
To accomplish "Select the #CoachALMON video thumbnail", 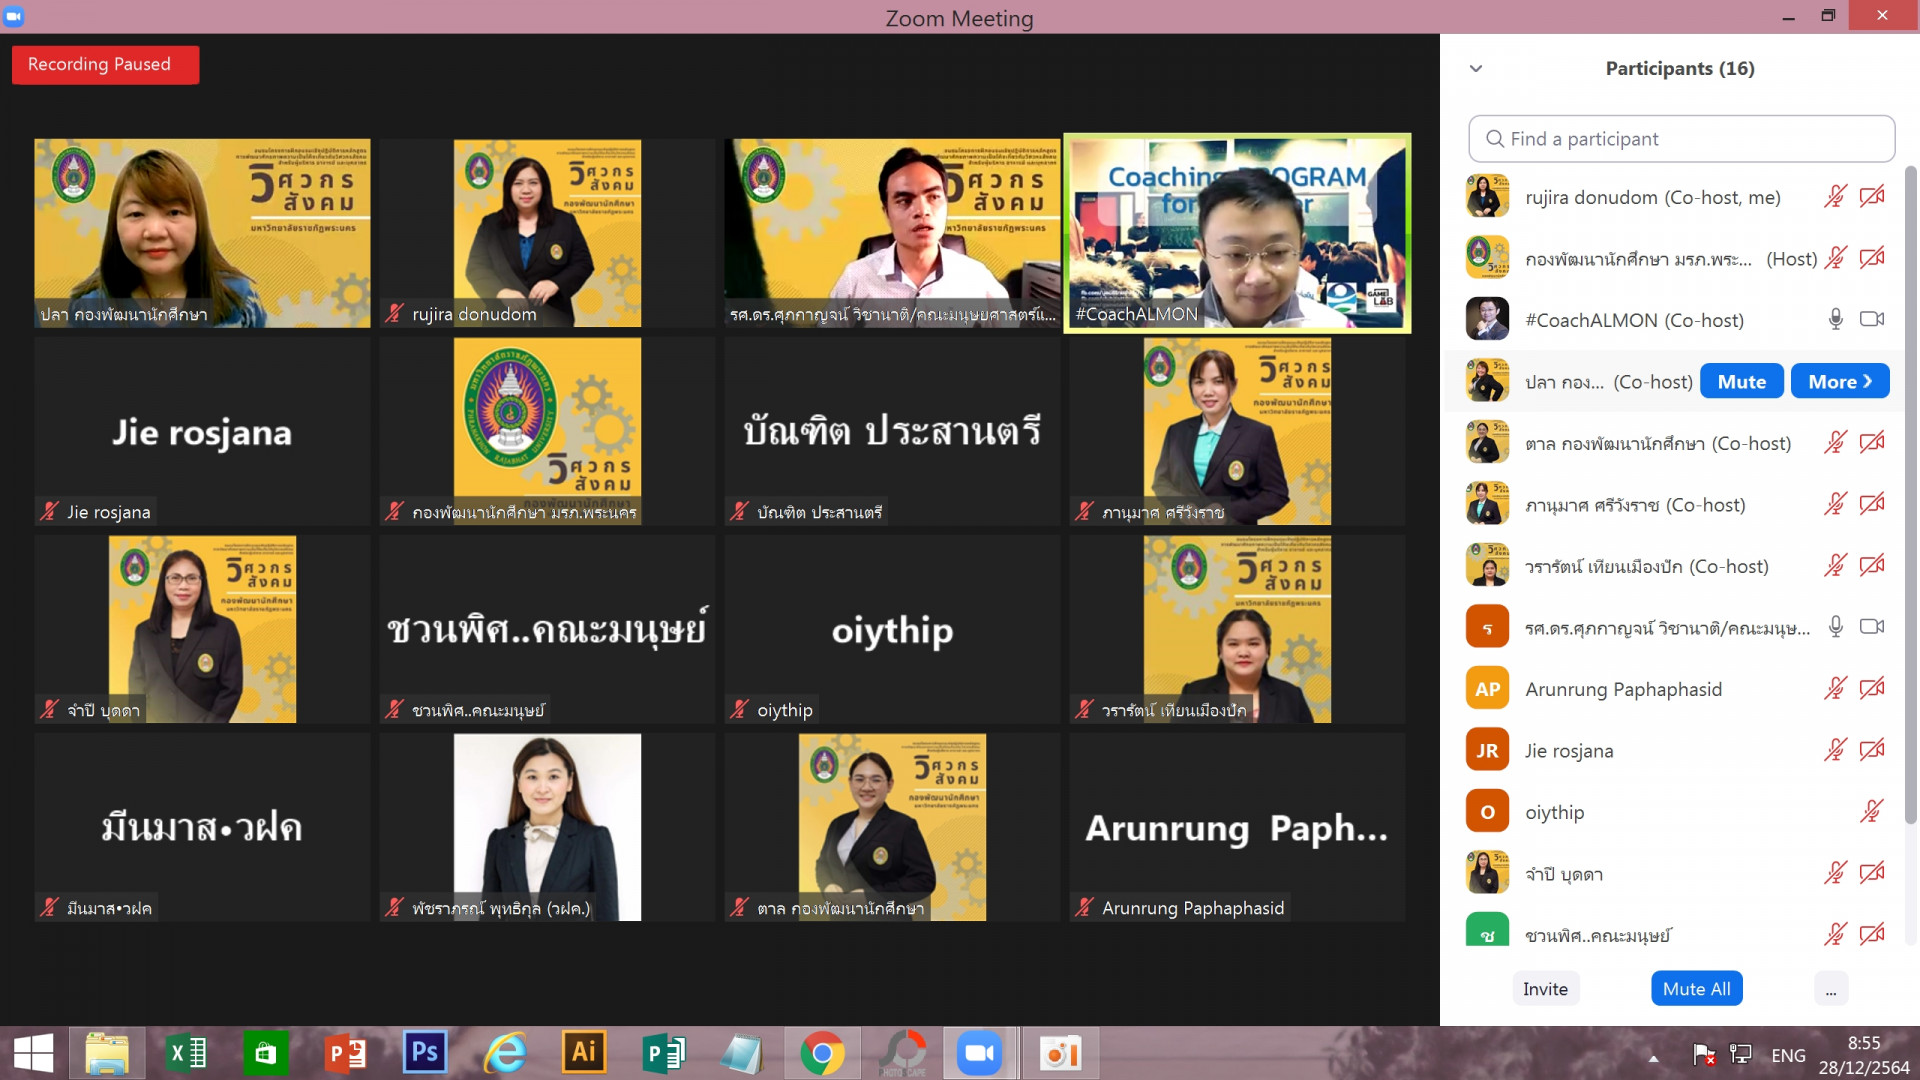I will 1237,232.
